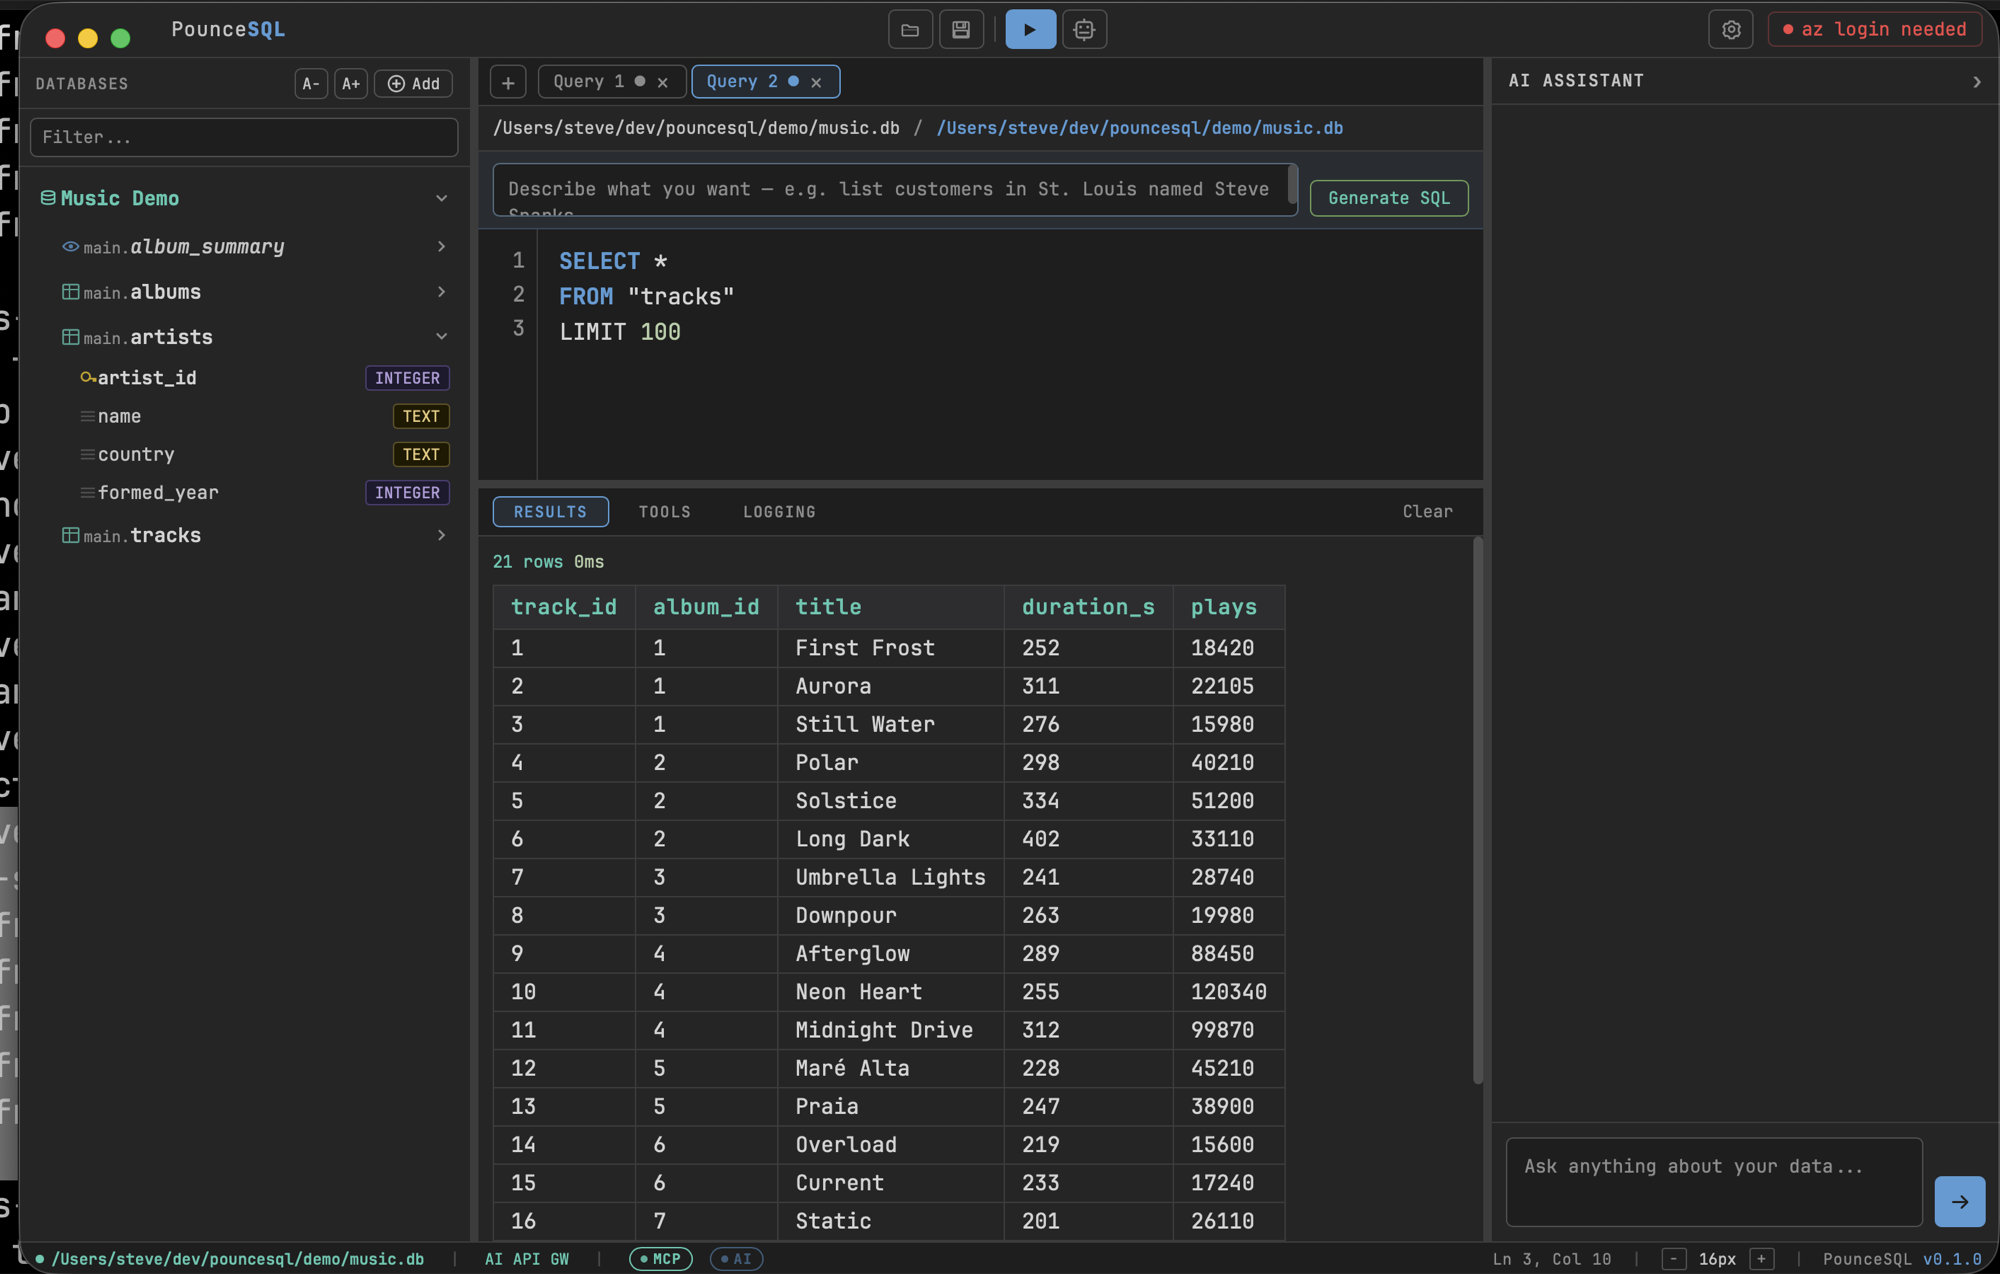Viewport: 2000px width, 1274px height.
Task: Run the query with the play button
Action: click(1030, 30)
